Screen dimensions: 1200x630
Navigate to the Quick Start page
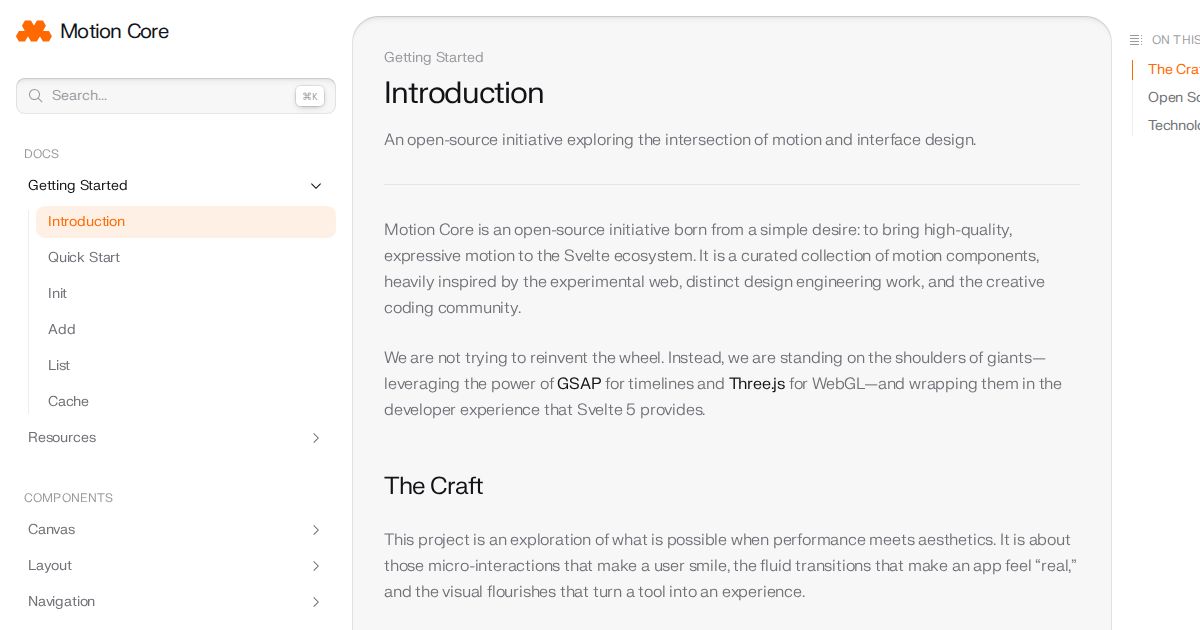click(84, 258)
